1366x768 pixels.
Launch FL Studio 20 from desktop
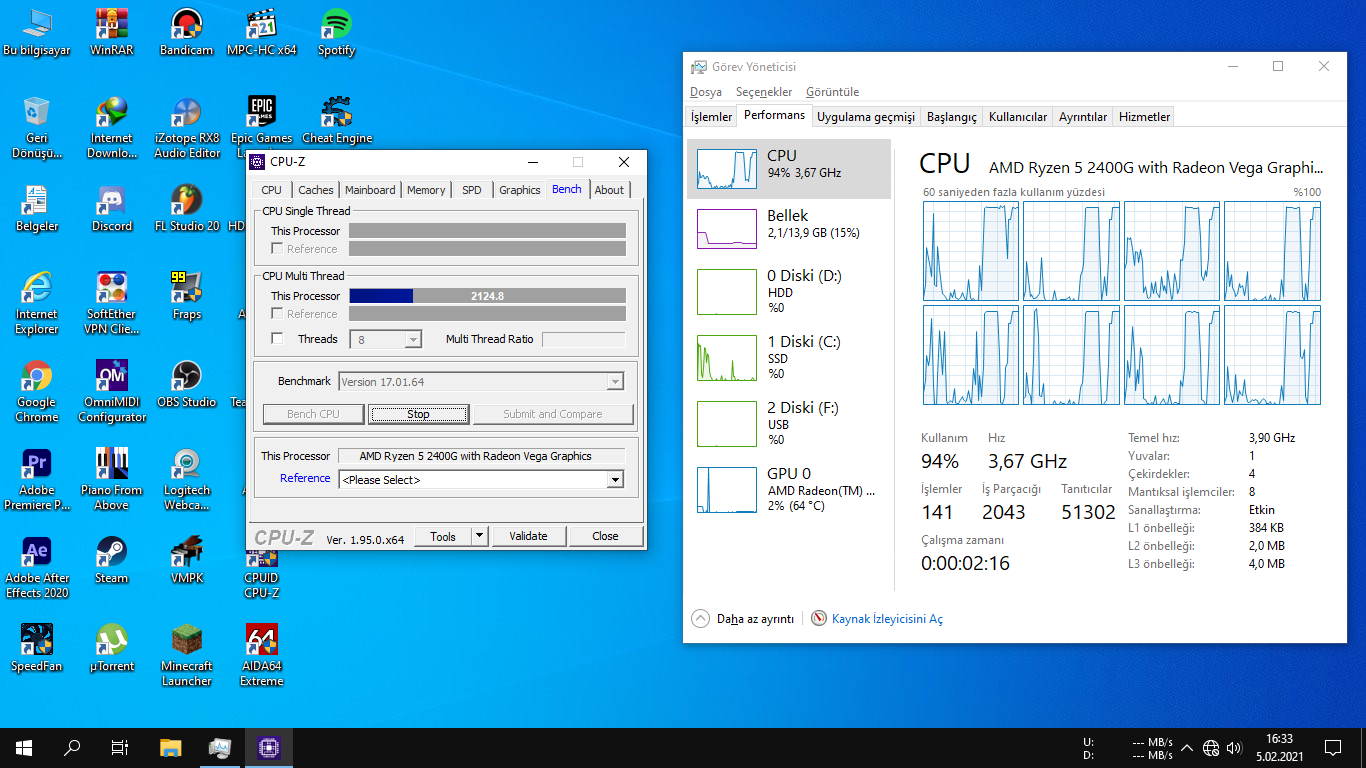point(186,208)
